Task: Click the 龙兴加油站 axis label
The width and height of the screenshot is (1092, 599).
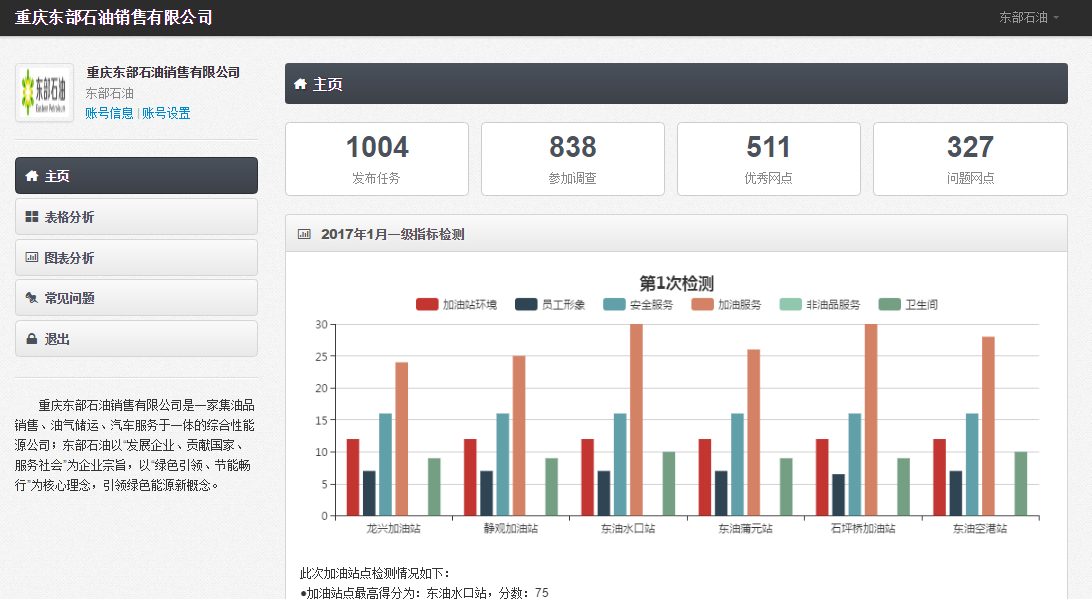Action: [x=393, y=529]
